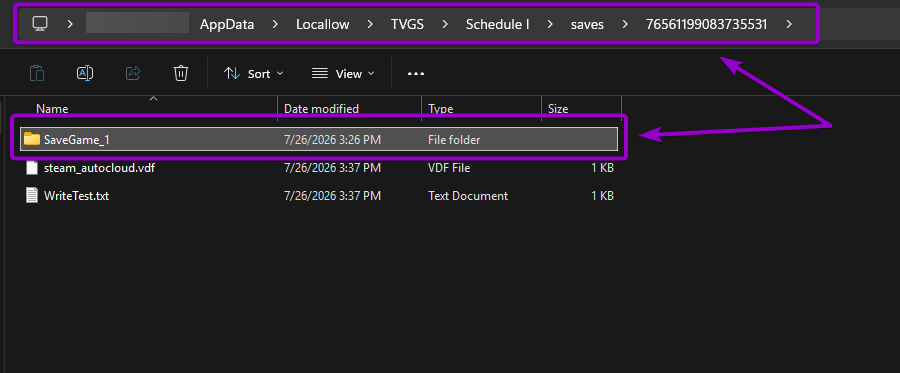The image size is (900, 373).
Task: Click the VDF File type cell
Action: pos(449,168)
